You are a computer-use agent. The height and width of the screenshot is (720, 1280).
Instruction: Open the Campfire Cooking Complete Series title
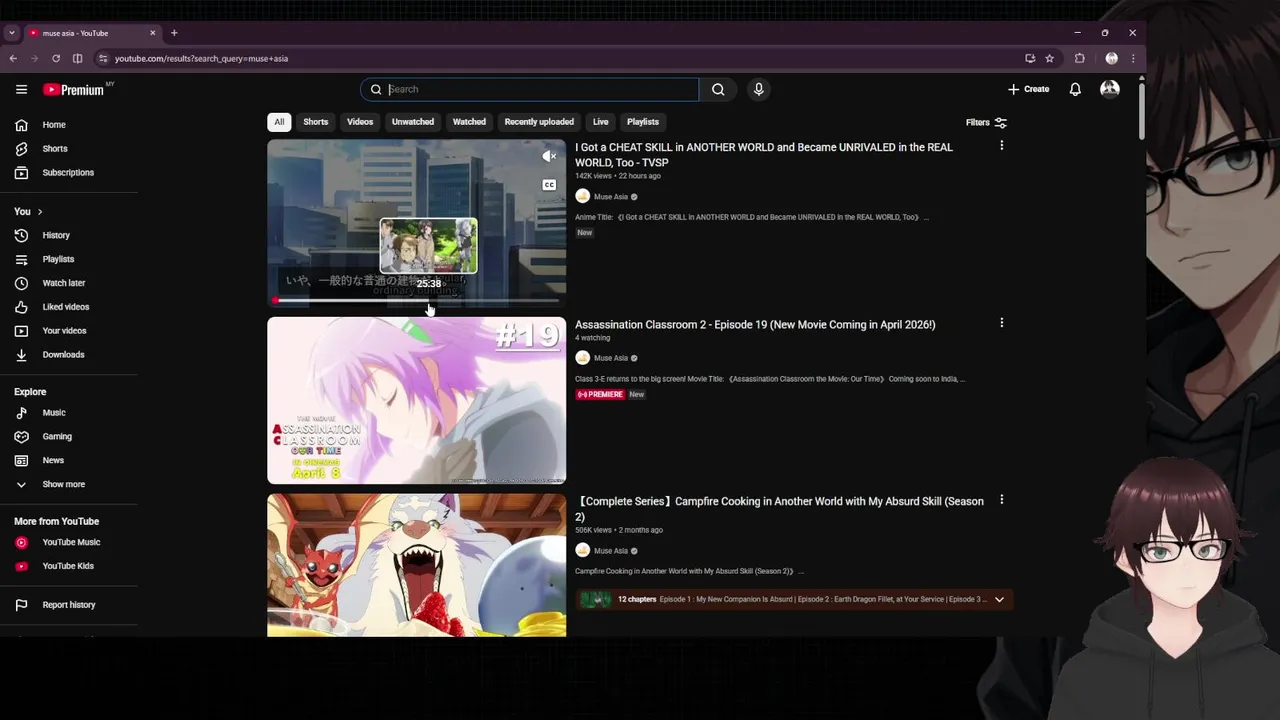(x=779, y=509)
